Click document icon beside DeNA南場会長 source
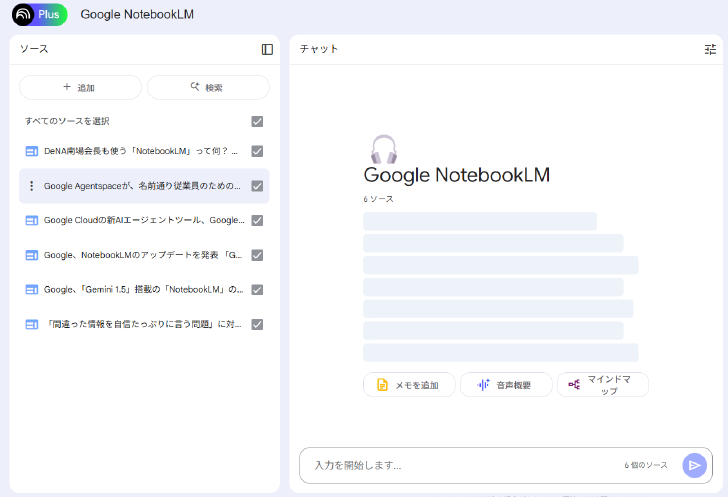The height and width of the screenshot is (497, 728). [x=32, y=151]
